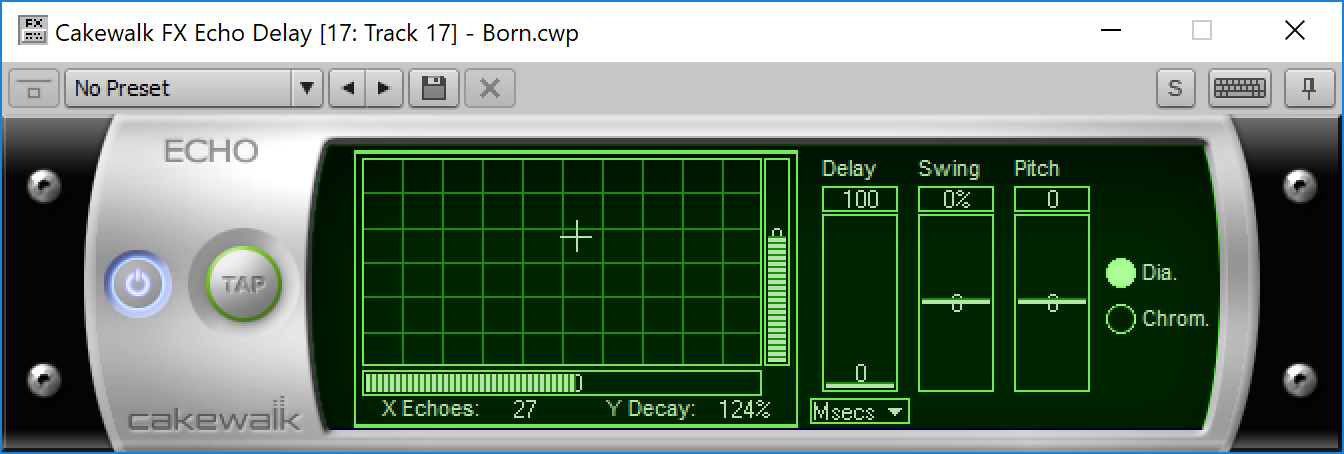Toggle the Echo plugin power button
The height and width of the screenshot is (454, 1344).
(138, 284)
